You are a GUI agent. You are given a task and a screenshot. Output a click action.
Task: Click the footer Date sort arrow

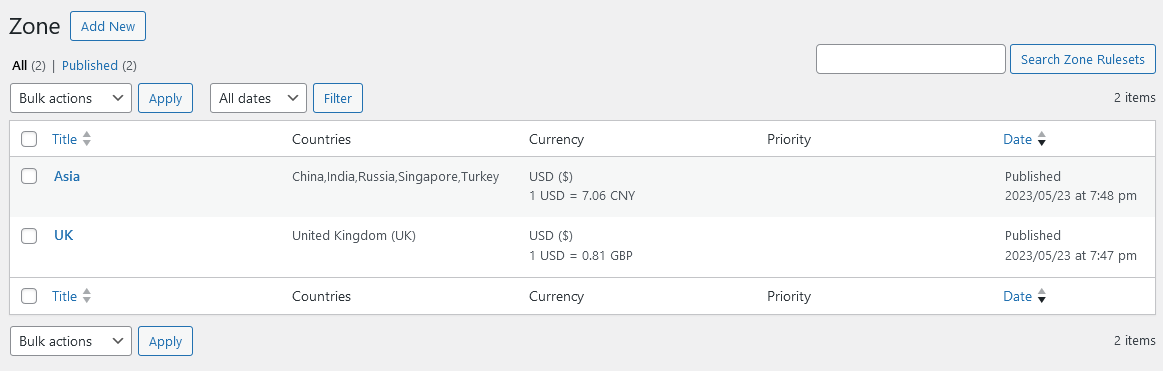pyautogui.click(x=1041, y=296)
